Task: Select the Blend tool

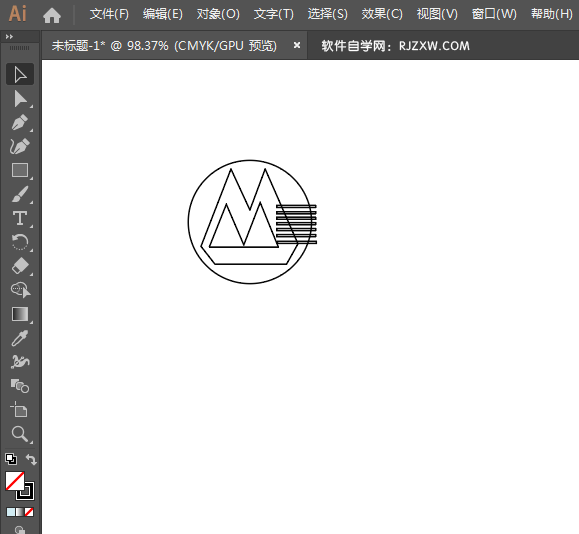Action: click(20, 386)
